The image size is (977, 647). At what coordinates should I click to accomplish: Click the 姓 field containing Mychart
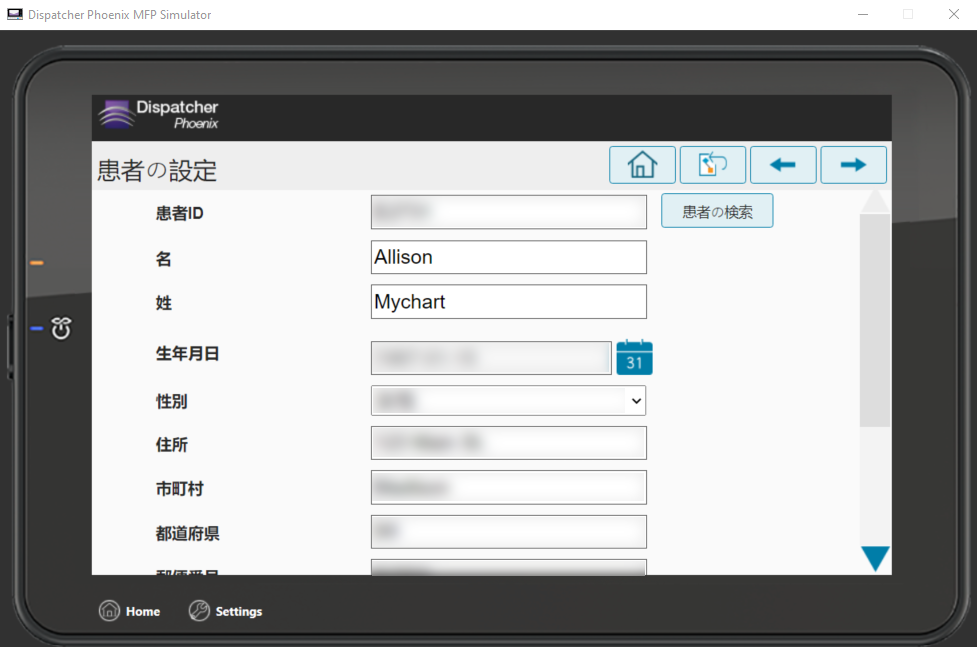508,302
